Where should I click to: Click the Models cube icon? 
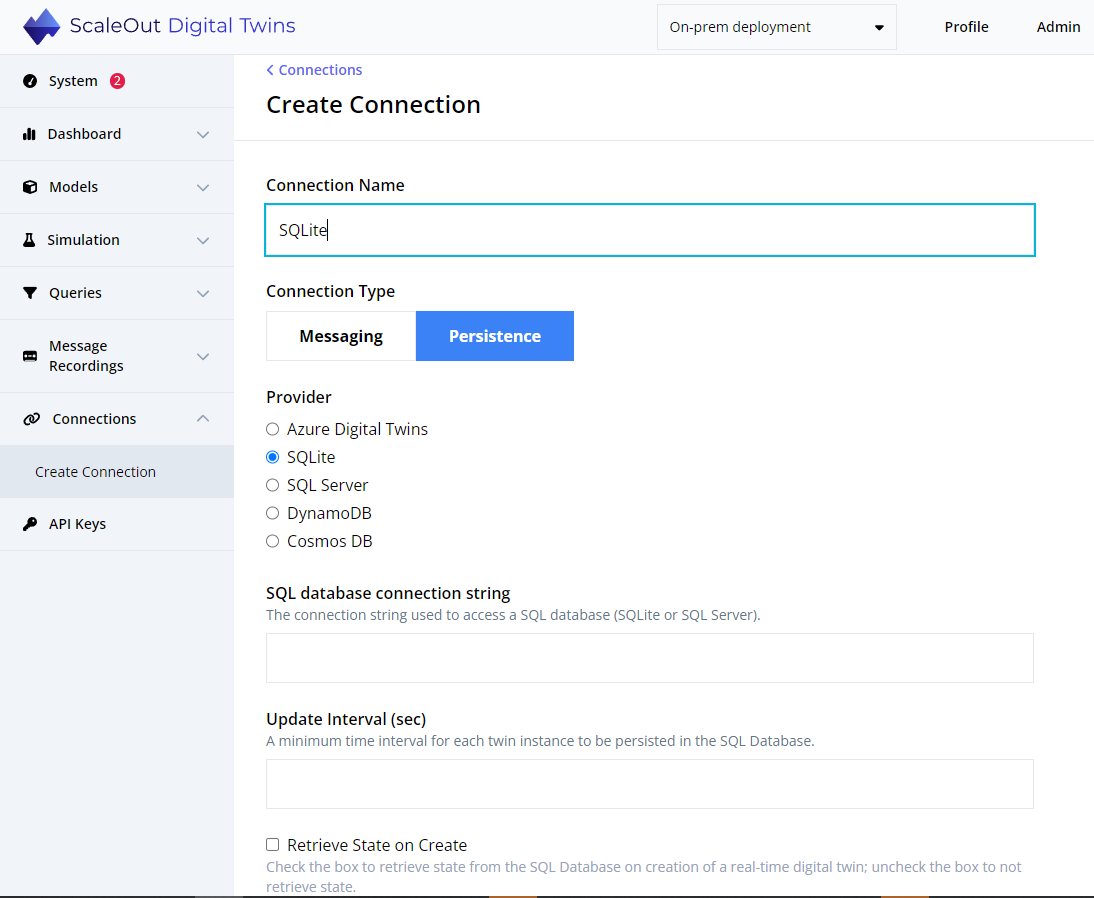tap(30, 187)
